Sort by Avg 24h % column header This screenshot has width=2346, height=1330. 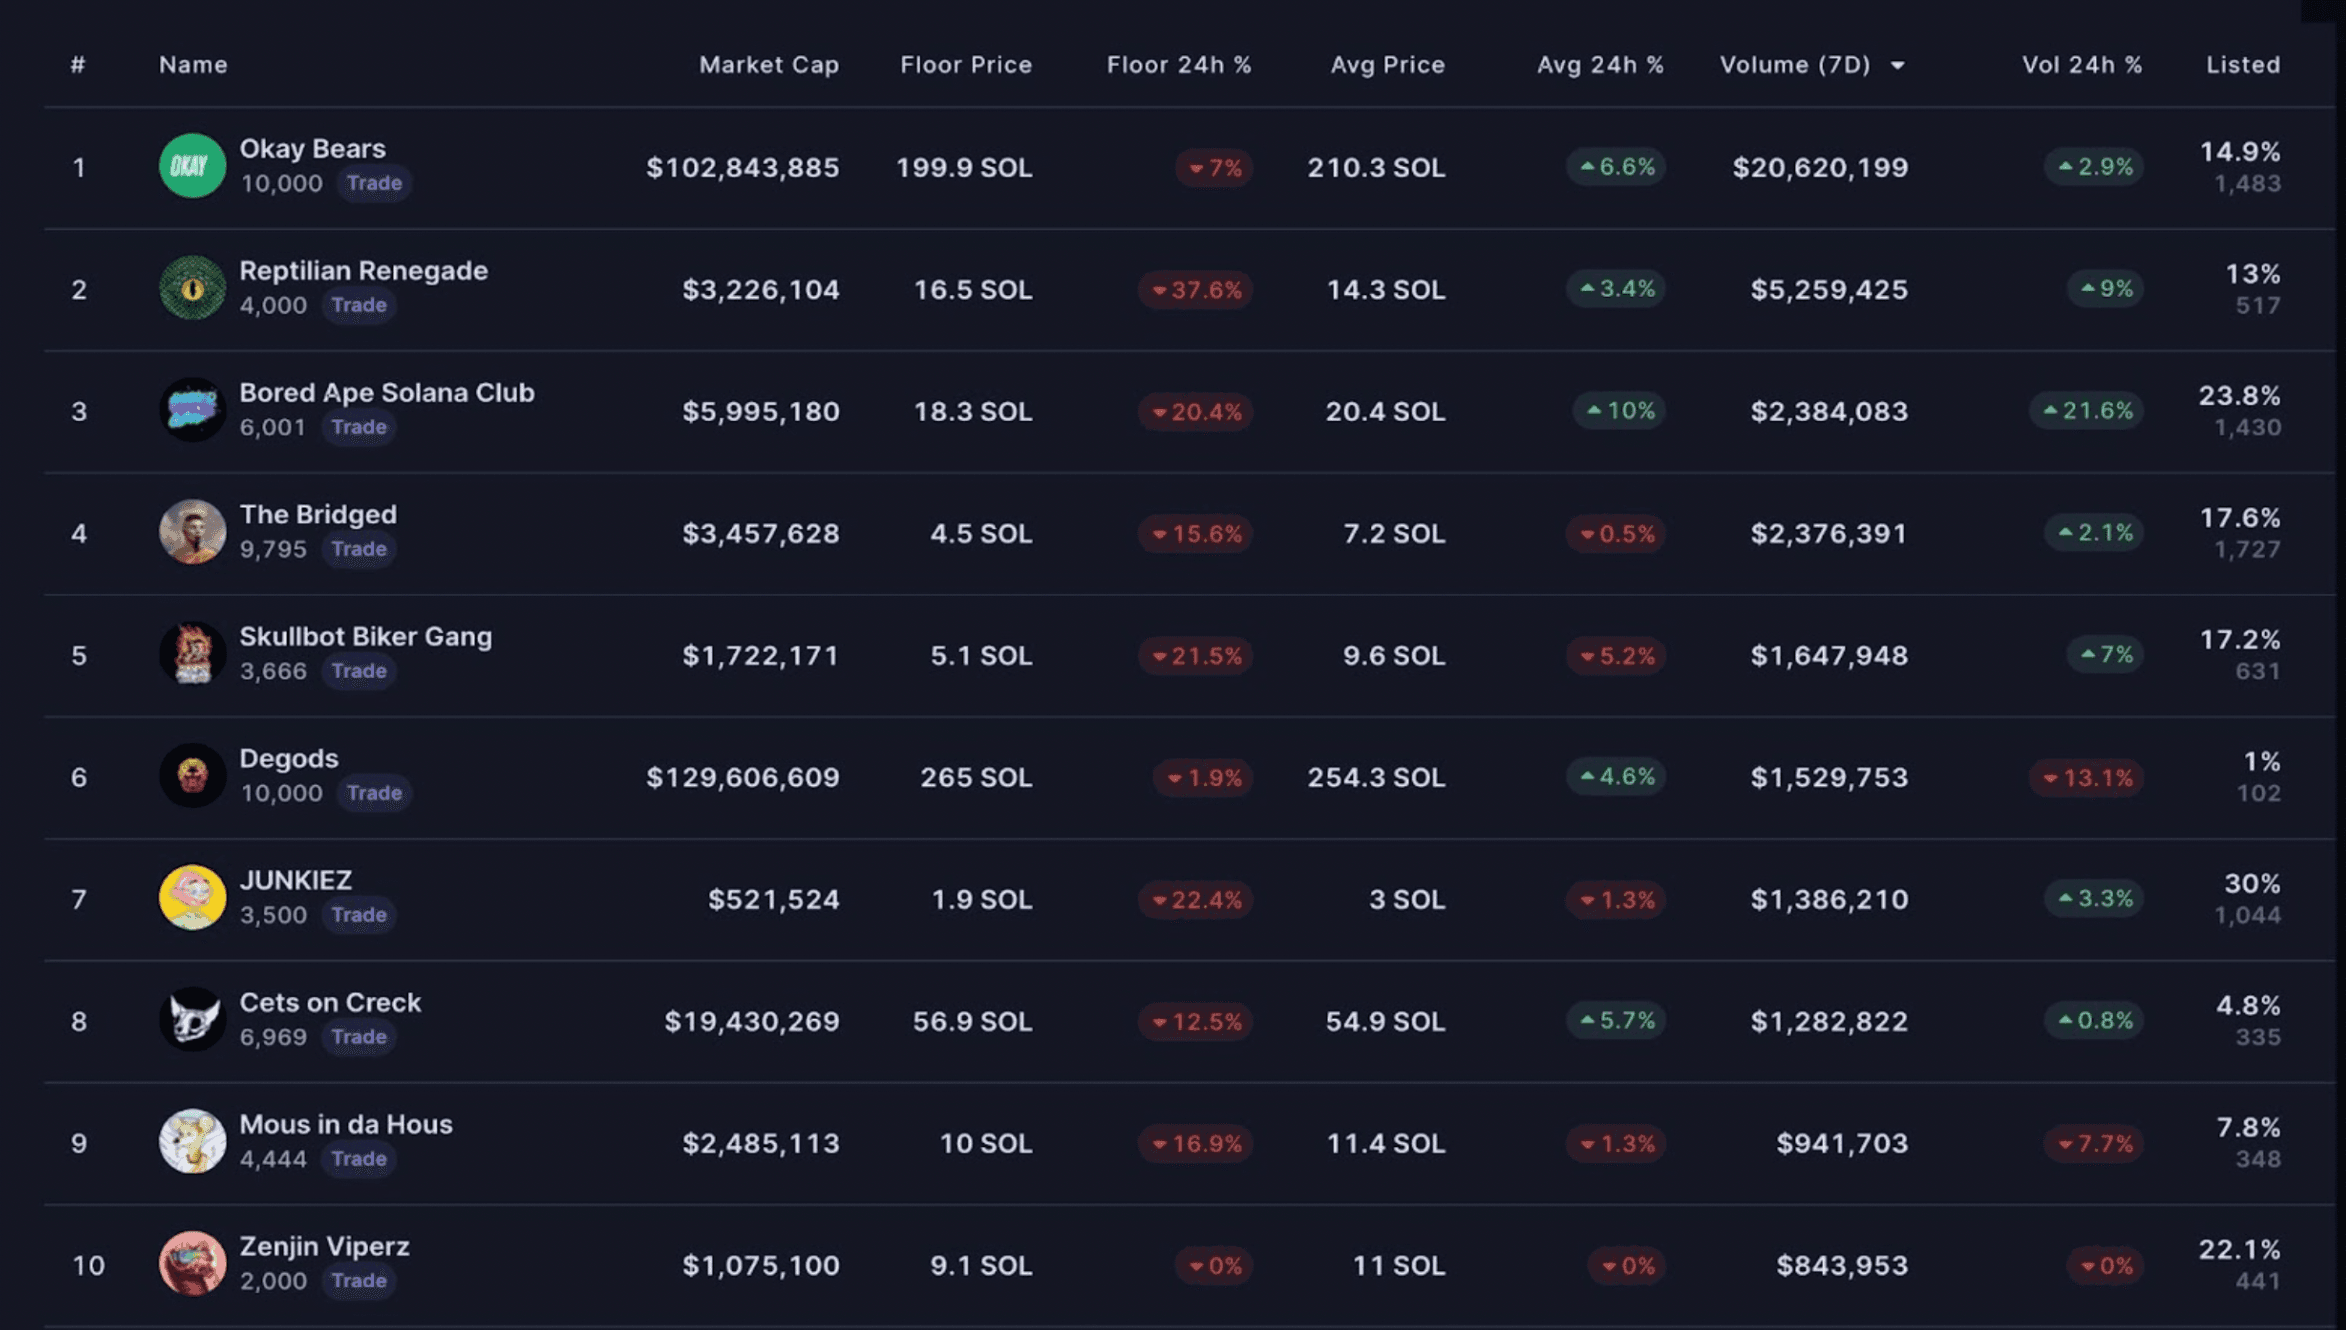click(x=1600, y=65)
